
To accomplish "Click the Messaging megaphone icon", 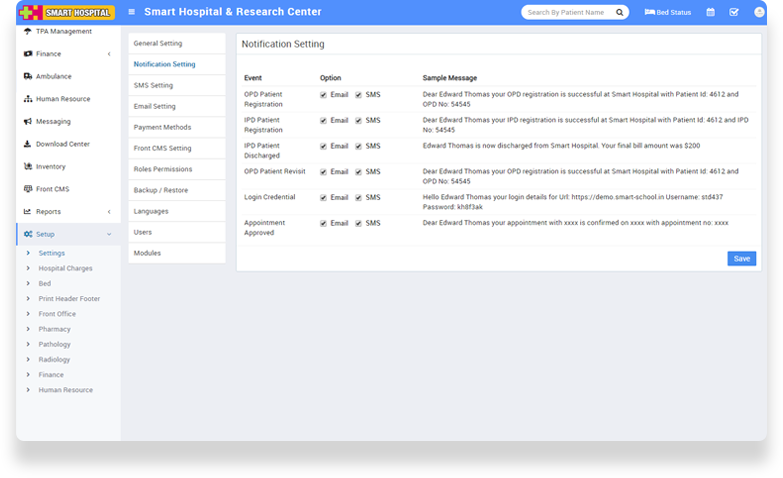I will [27, 121].
